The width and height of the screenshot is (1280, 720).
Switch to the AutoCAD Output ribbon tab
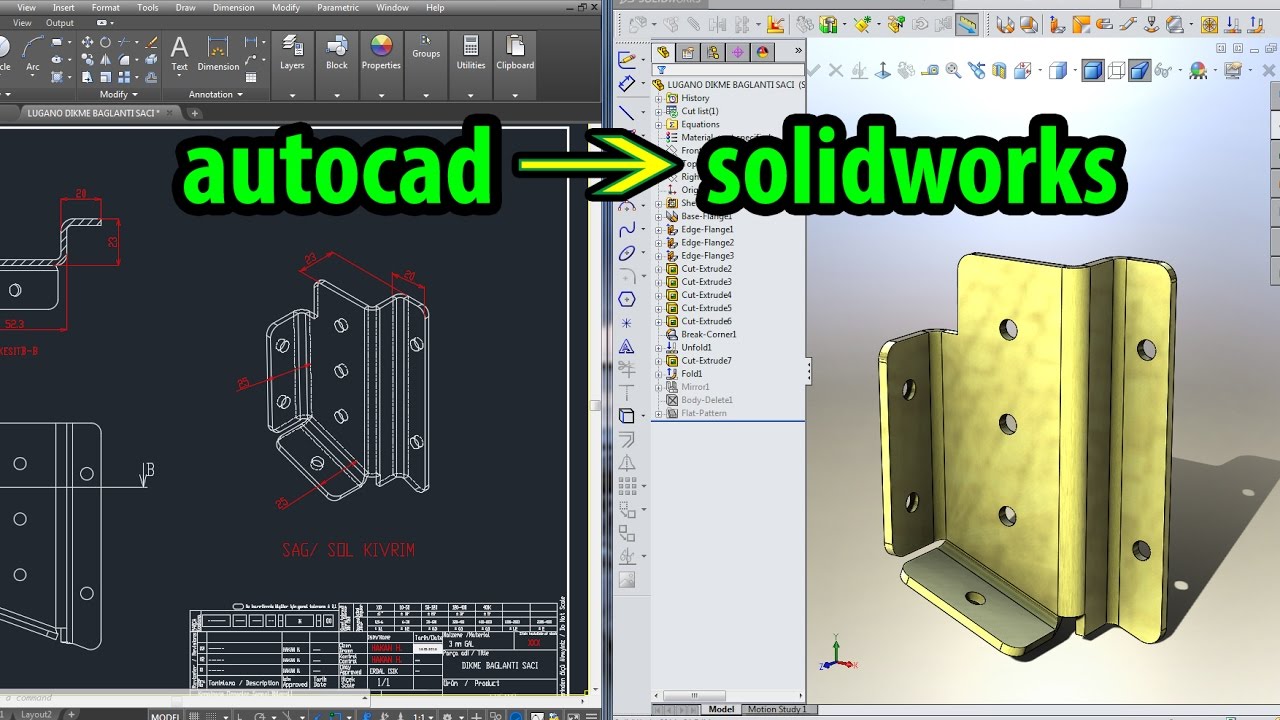click(60, 22)
